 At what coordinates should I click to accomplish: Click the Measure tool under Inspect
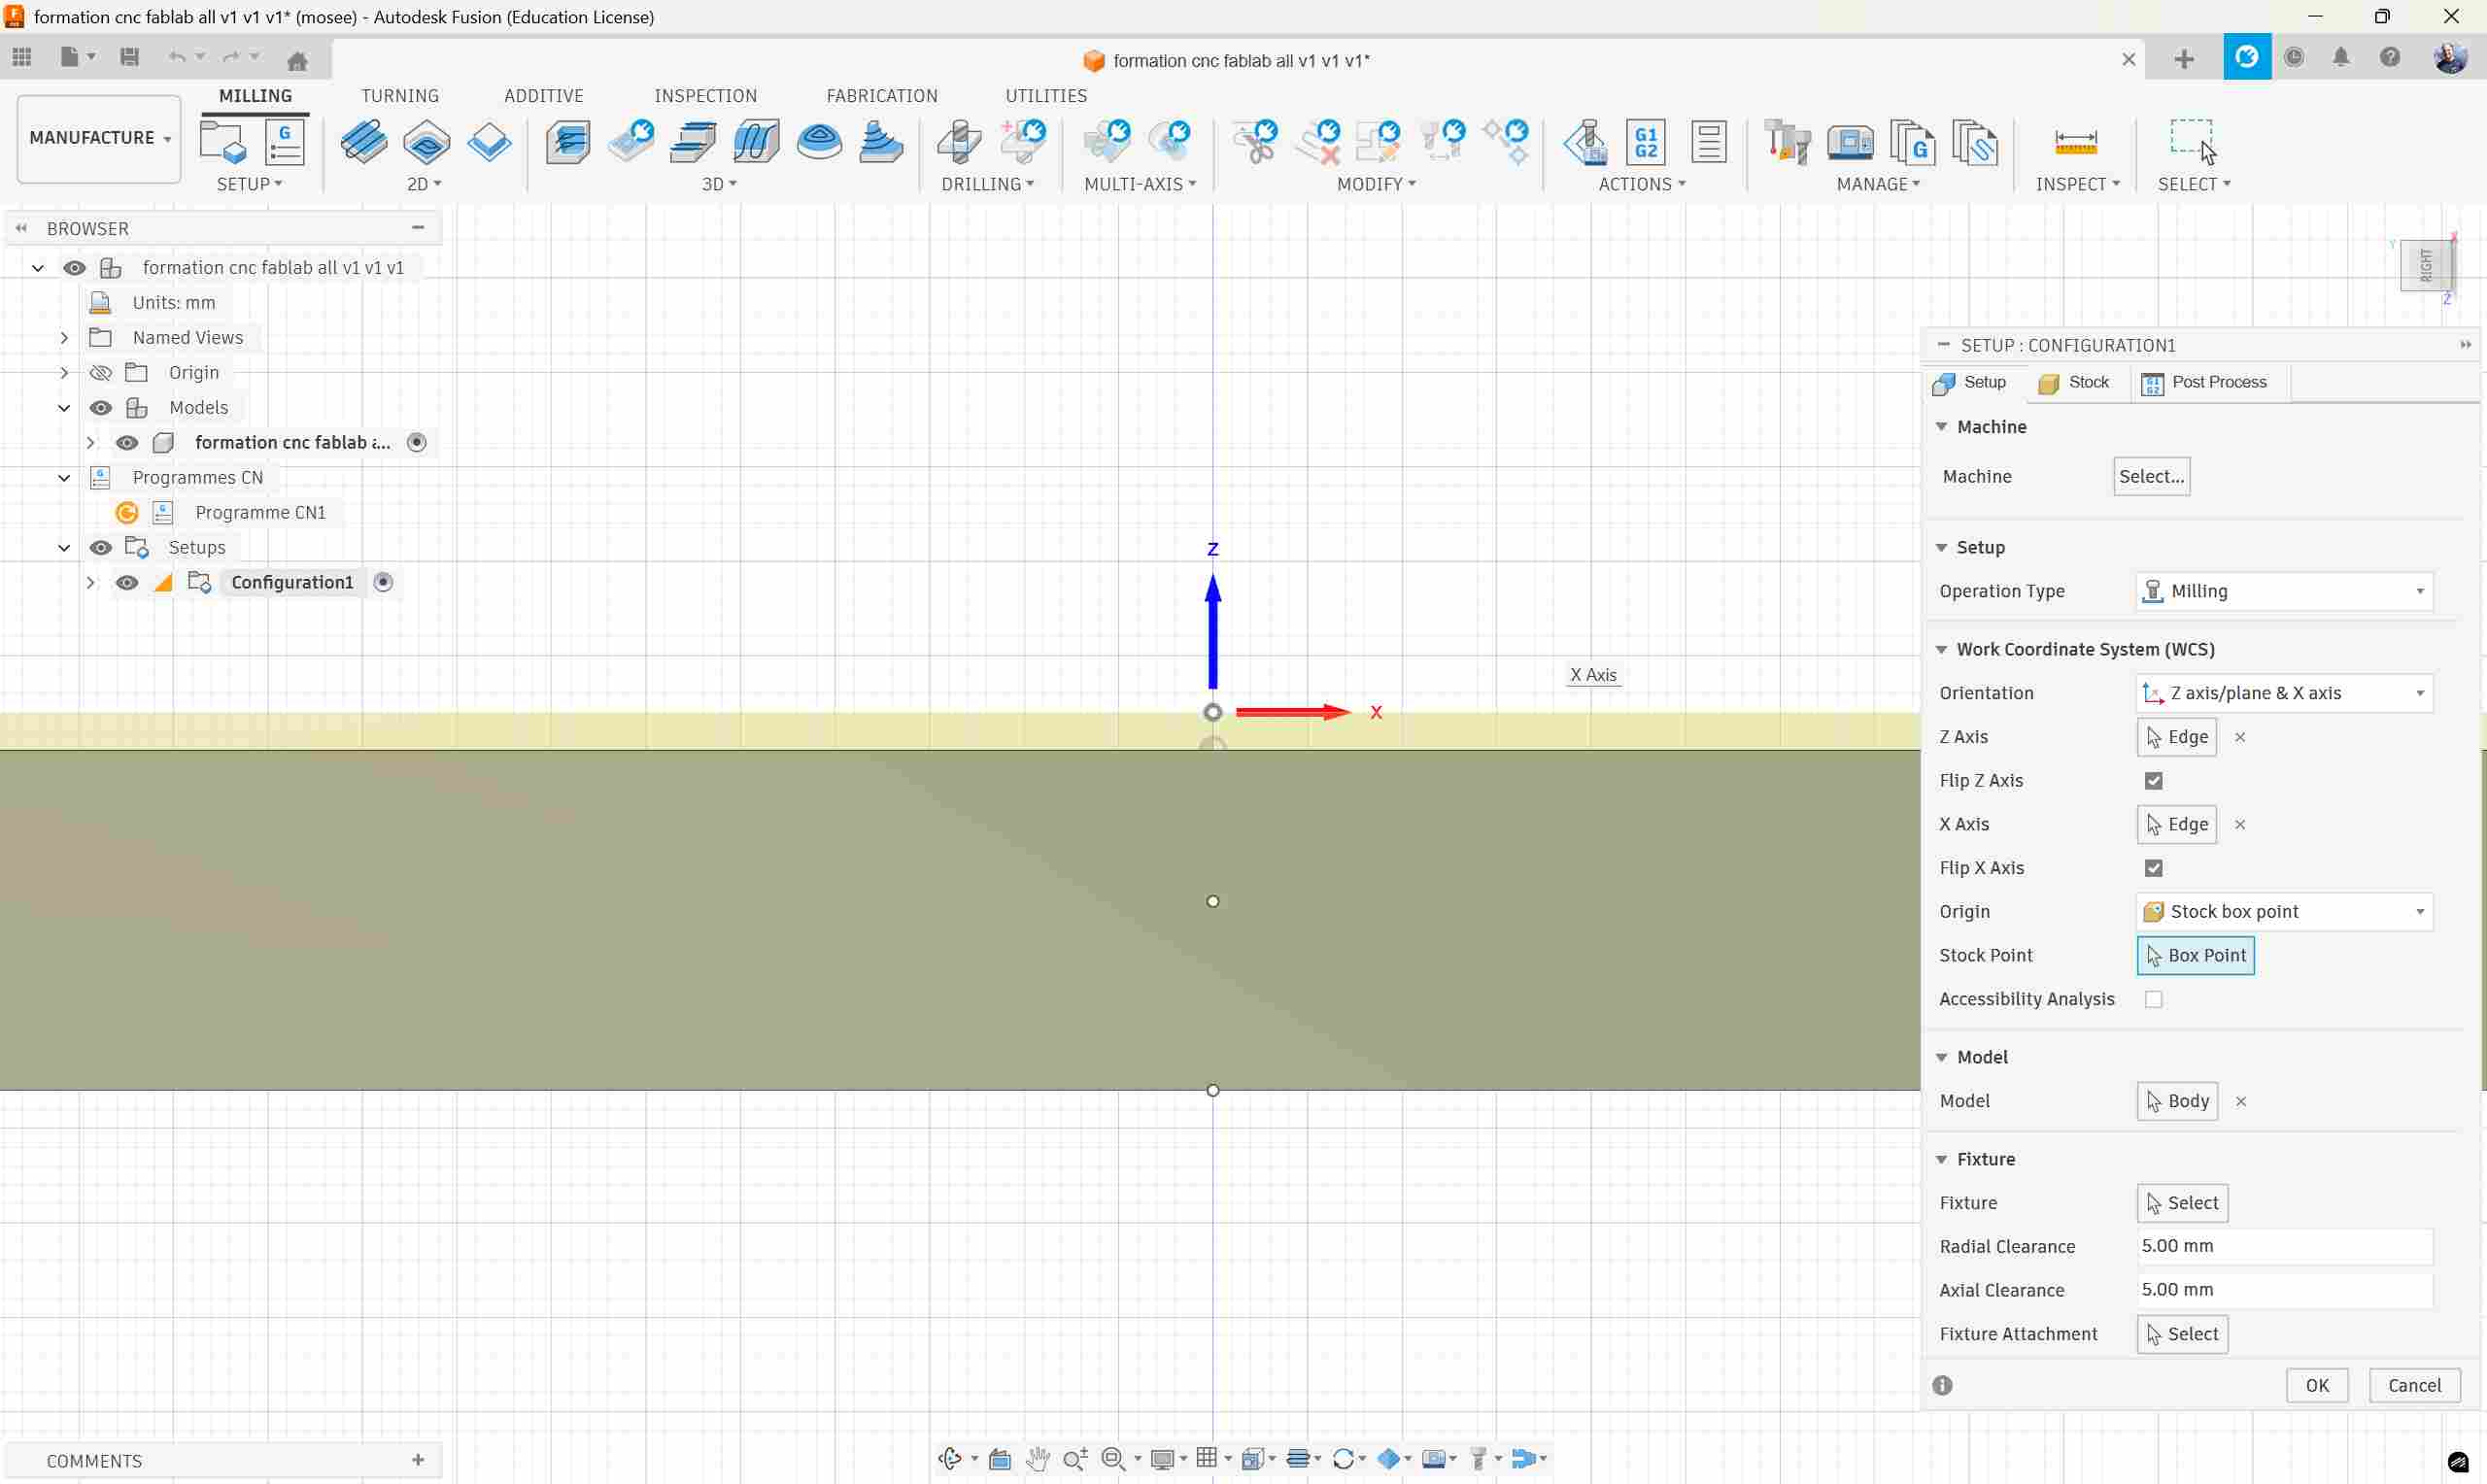[x=2075, y=142]
